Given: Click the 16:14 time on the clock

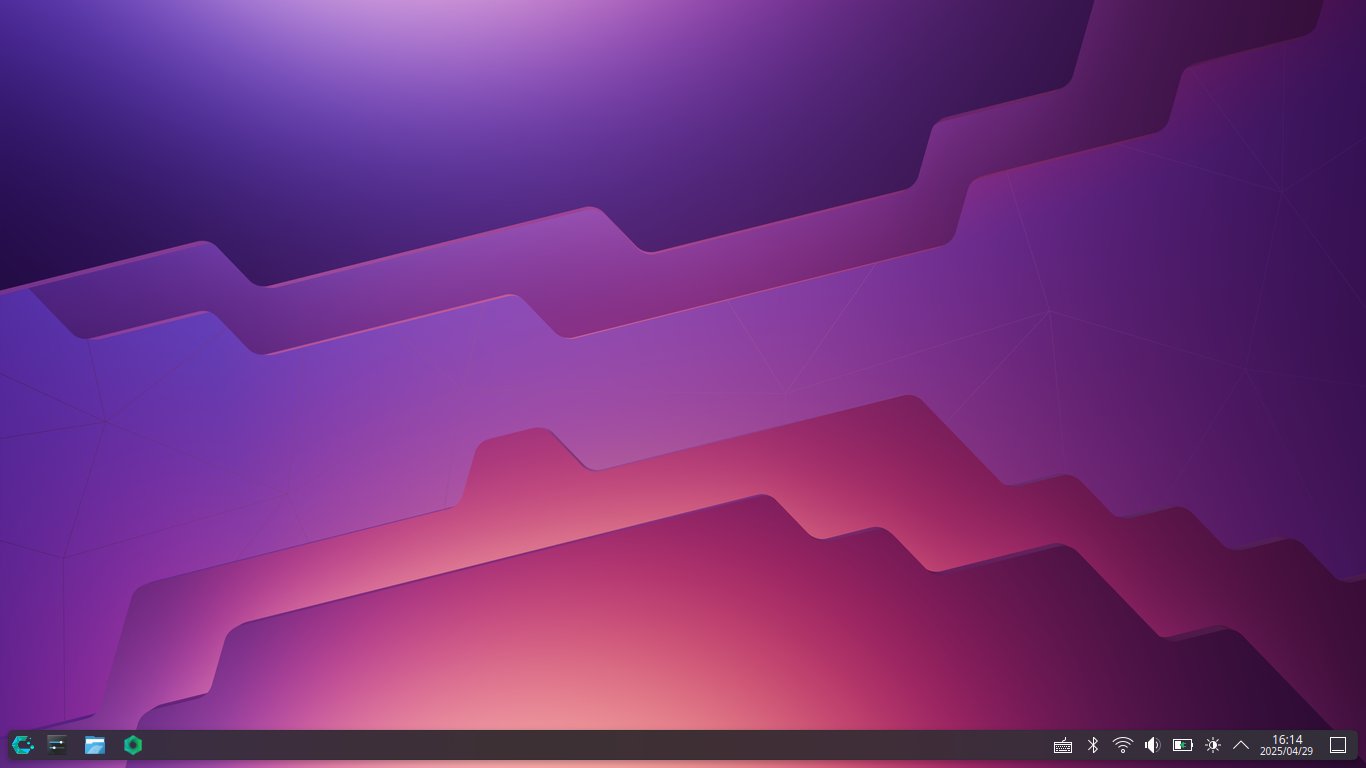Looking at the screenshot, I should pos(1287,739).
